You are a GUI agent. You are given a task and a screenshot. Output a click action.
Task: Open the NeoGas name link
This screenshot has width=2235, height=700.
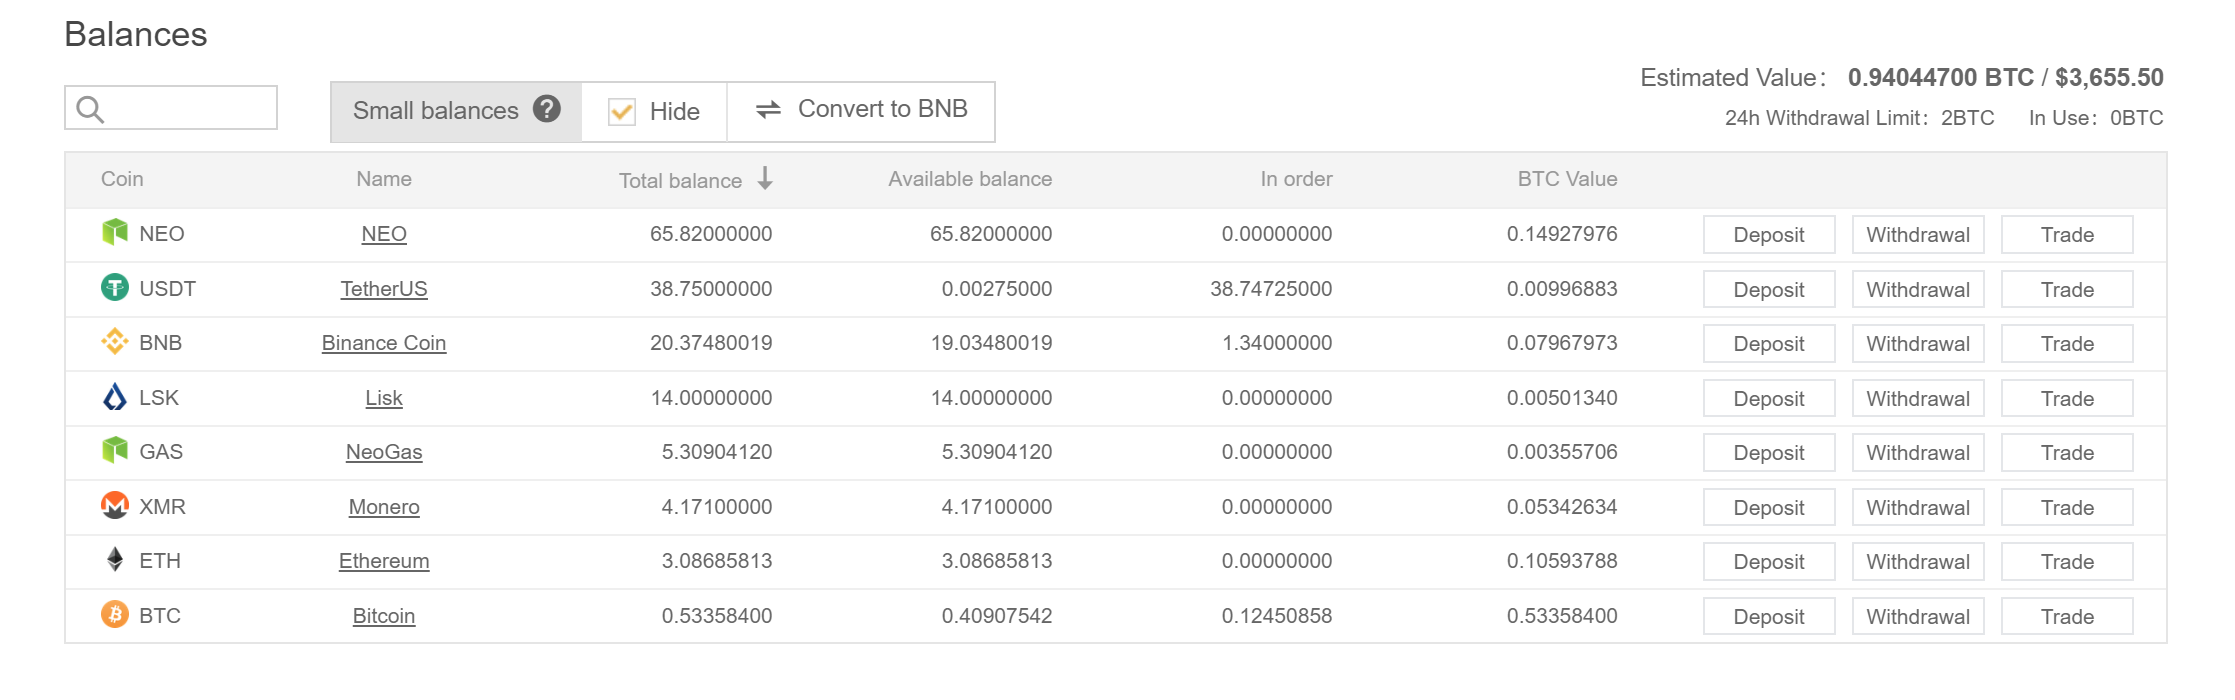(384, 452)
